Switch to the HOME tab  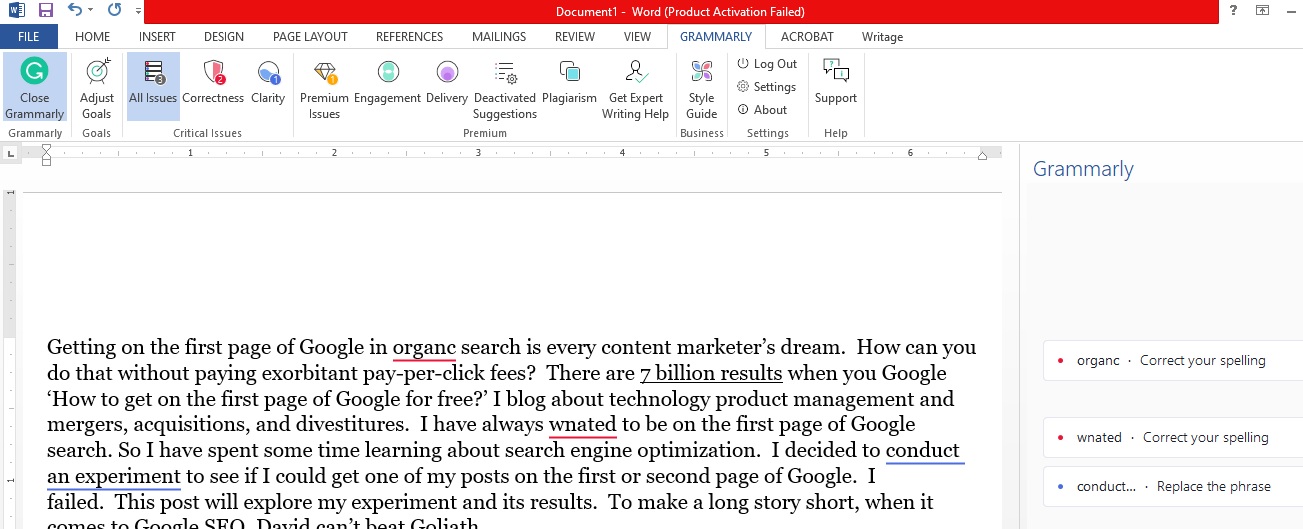click(93, 37)
